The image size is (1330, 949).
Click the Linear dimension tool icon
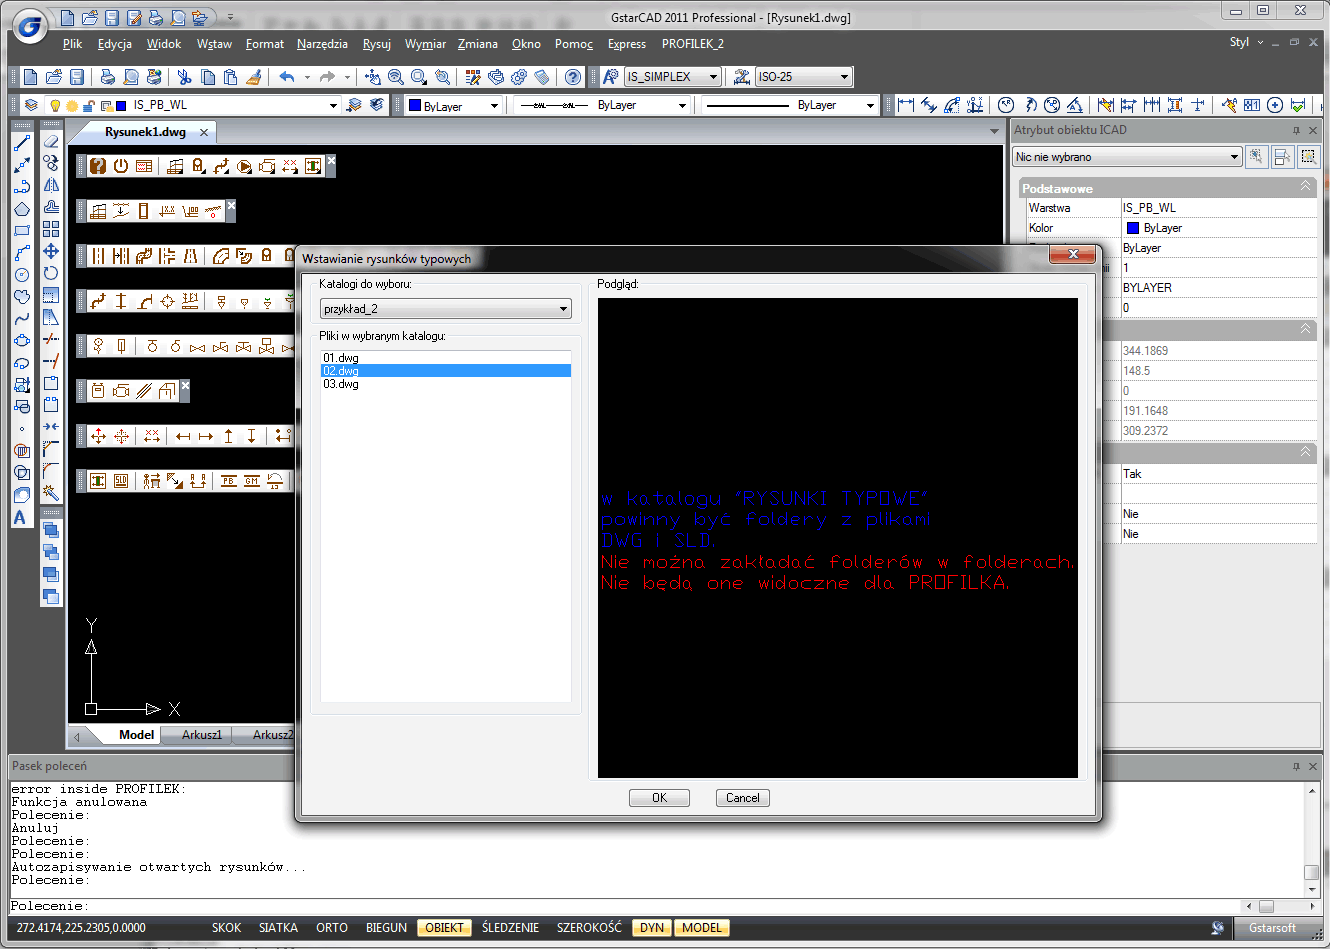click(x=906, y=105)
